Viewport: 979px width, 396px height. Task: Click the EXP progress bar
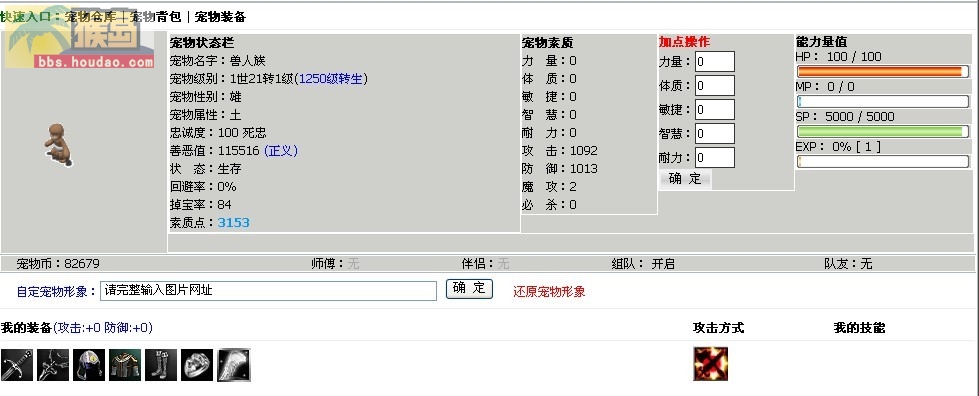point(882,161)
